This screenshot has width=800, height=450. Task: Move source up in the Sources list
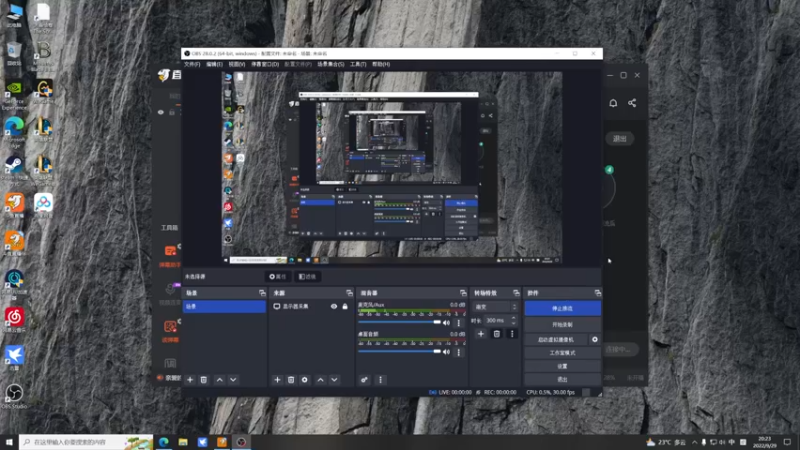coord(320,380)
